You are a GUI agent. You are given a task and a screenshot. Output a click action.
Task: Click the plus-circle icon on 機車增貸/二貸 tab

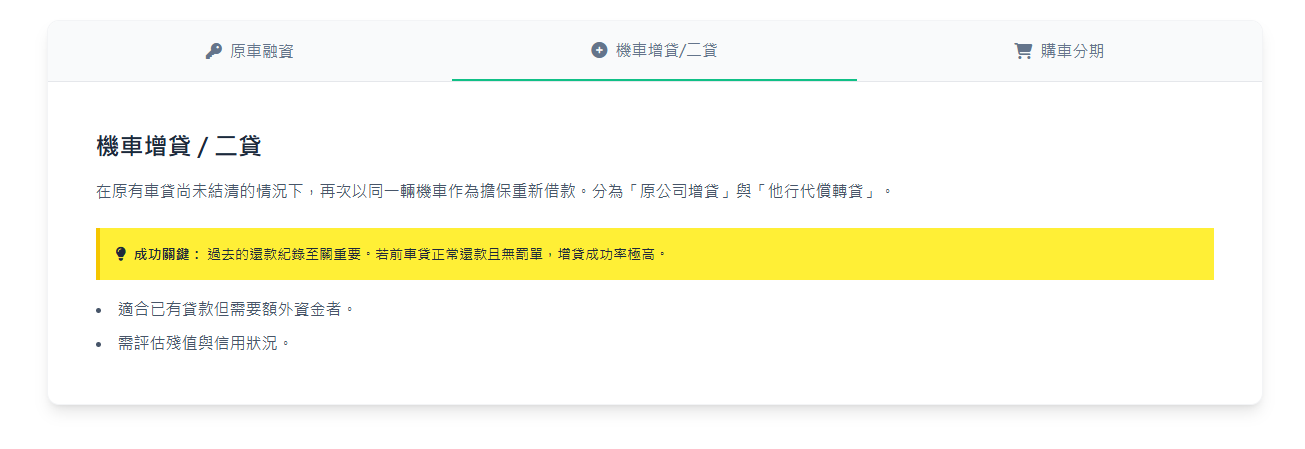(599, 50)
